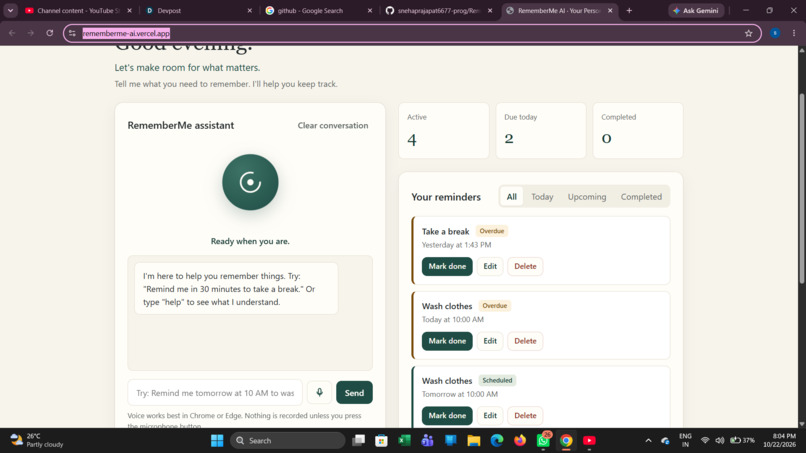Reload the page using the refresh icon
Image resolution: width=806 pixels, height=453 pixels.
click(x=50, y=33)
